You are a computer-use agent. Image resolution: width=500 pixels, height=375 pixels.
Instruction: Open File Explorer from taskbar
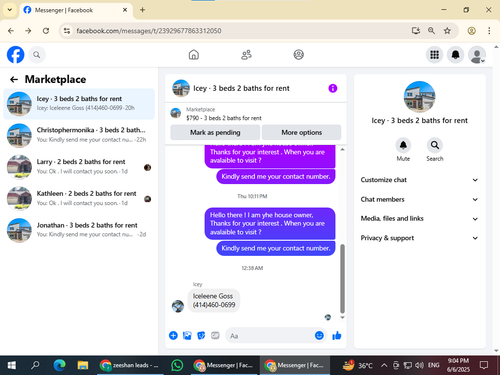pos(83,365)
